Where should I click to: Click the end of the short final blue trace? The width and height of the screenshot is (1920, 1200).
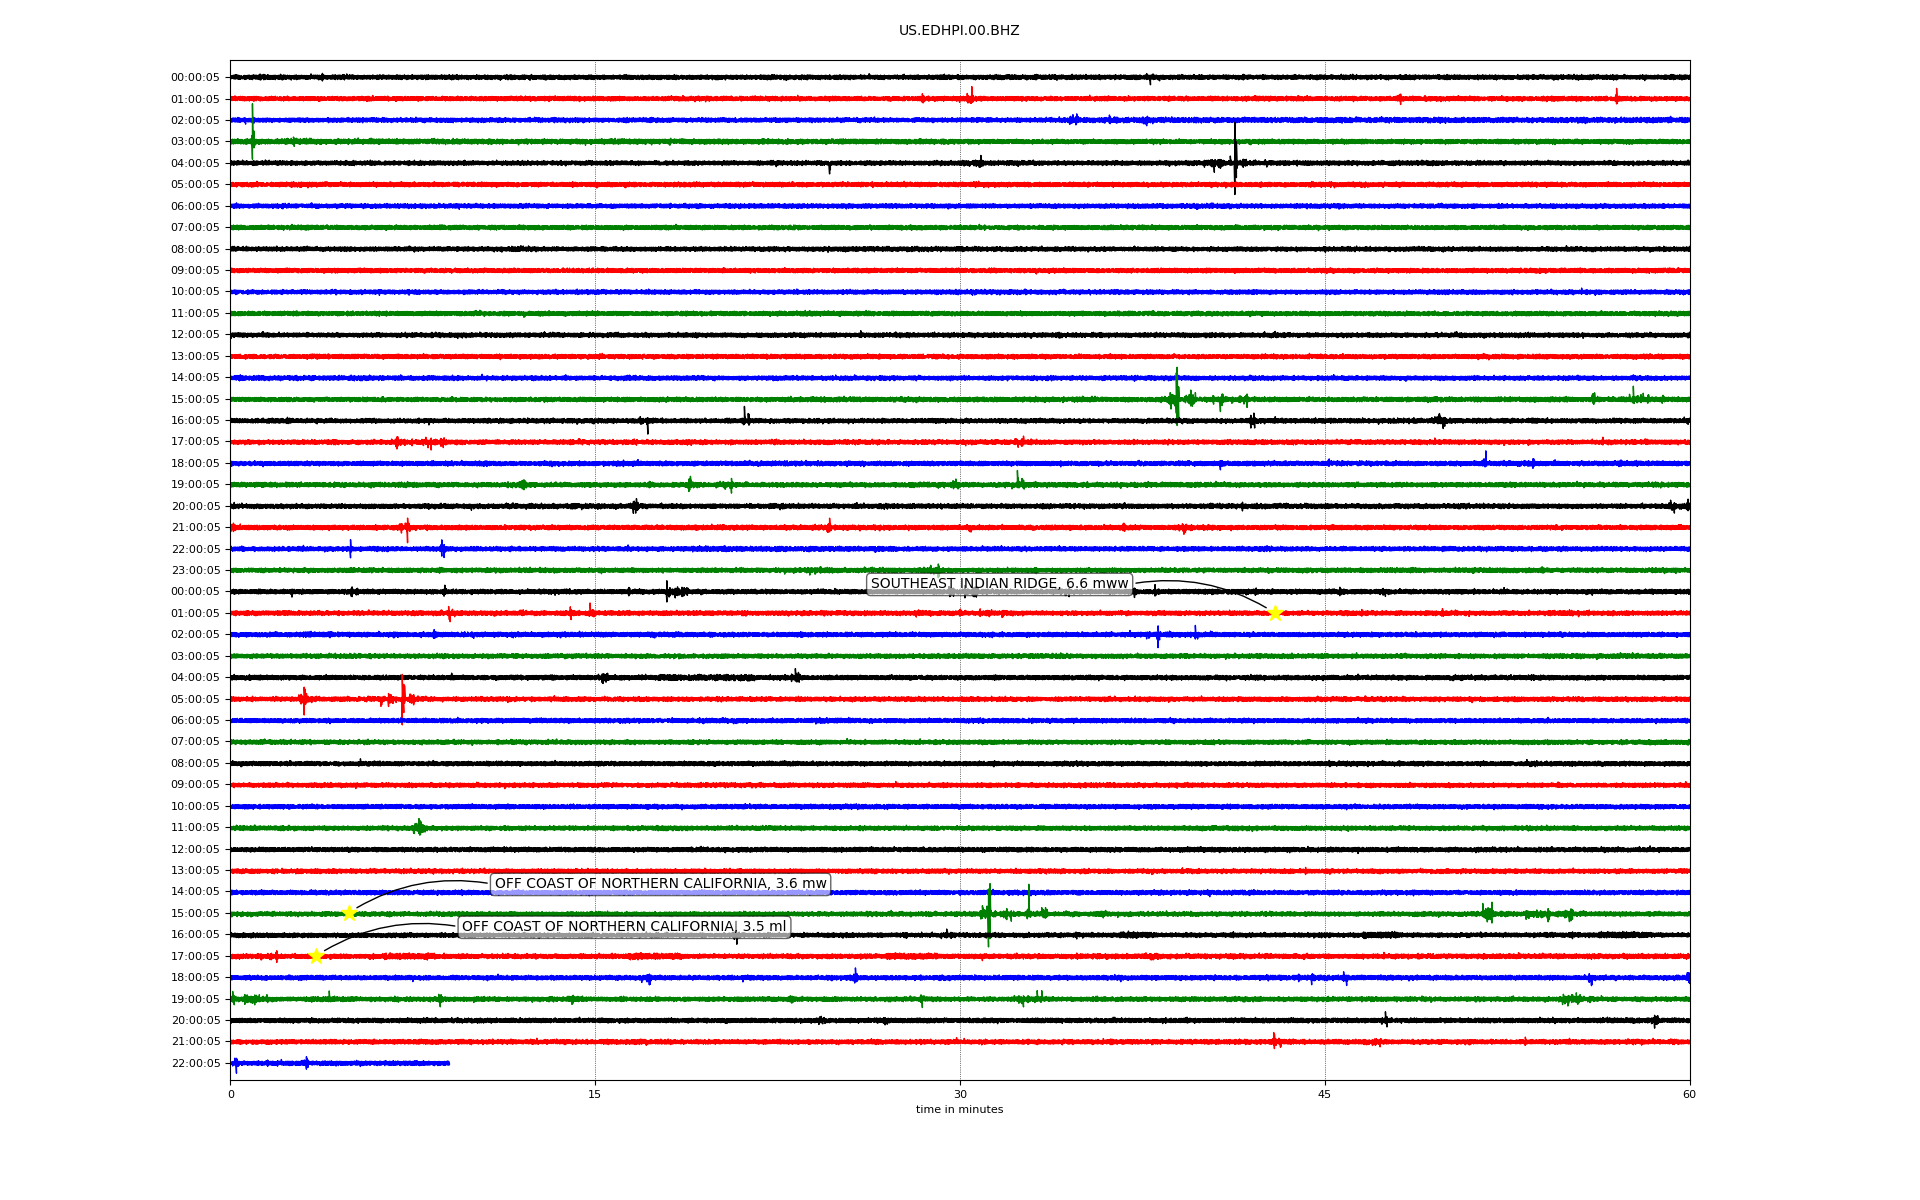448,1063
